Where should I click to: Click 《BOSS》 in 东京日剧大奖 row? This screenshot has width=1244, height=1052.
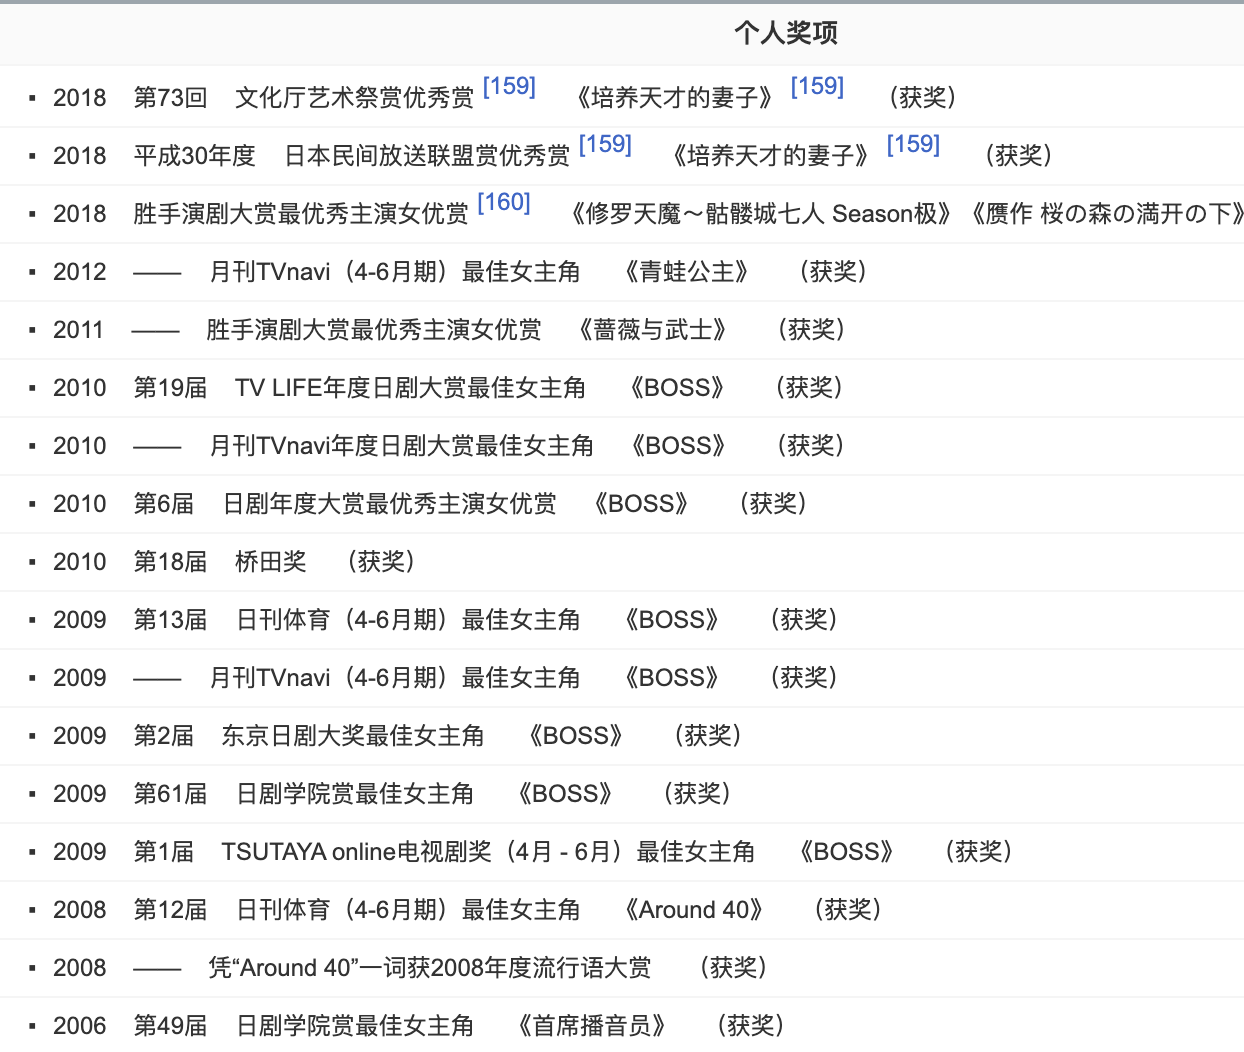point(575,736)
